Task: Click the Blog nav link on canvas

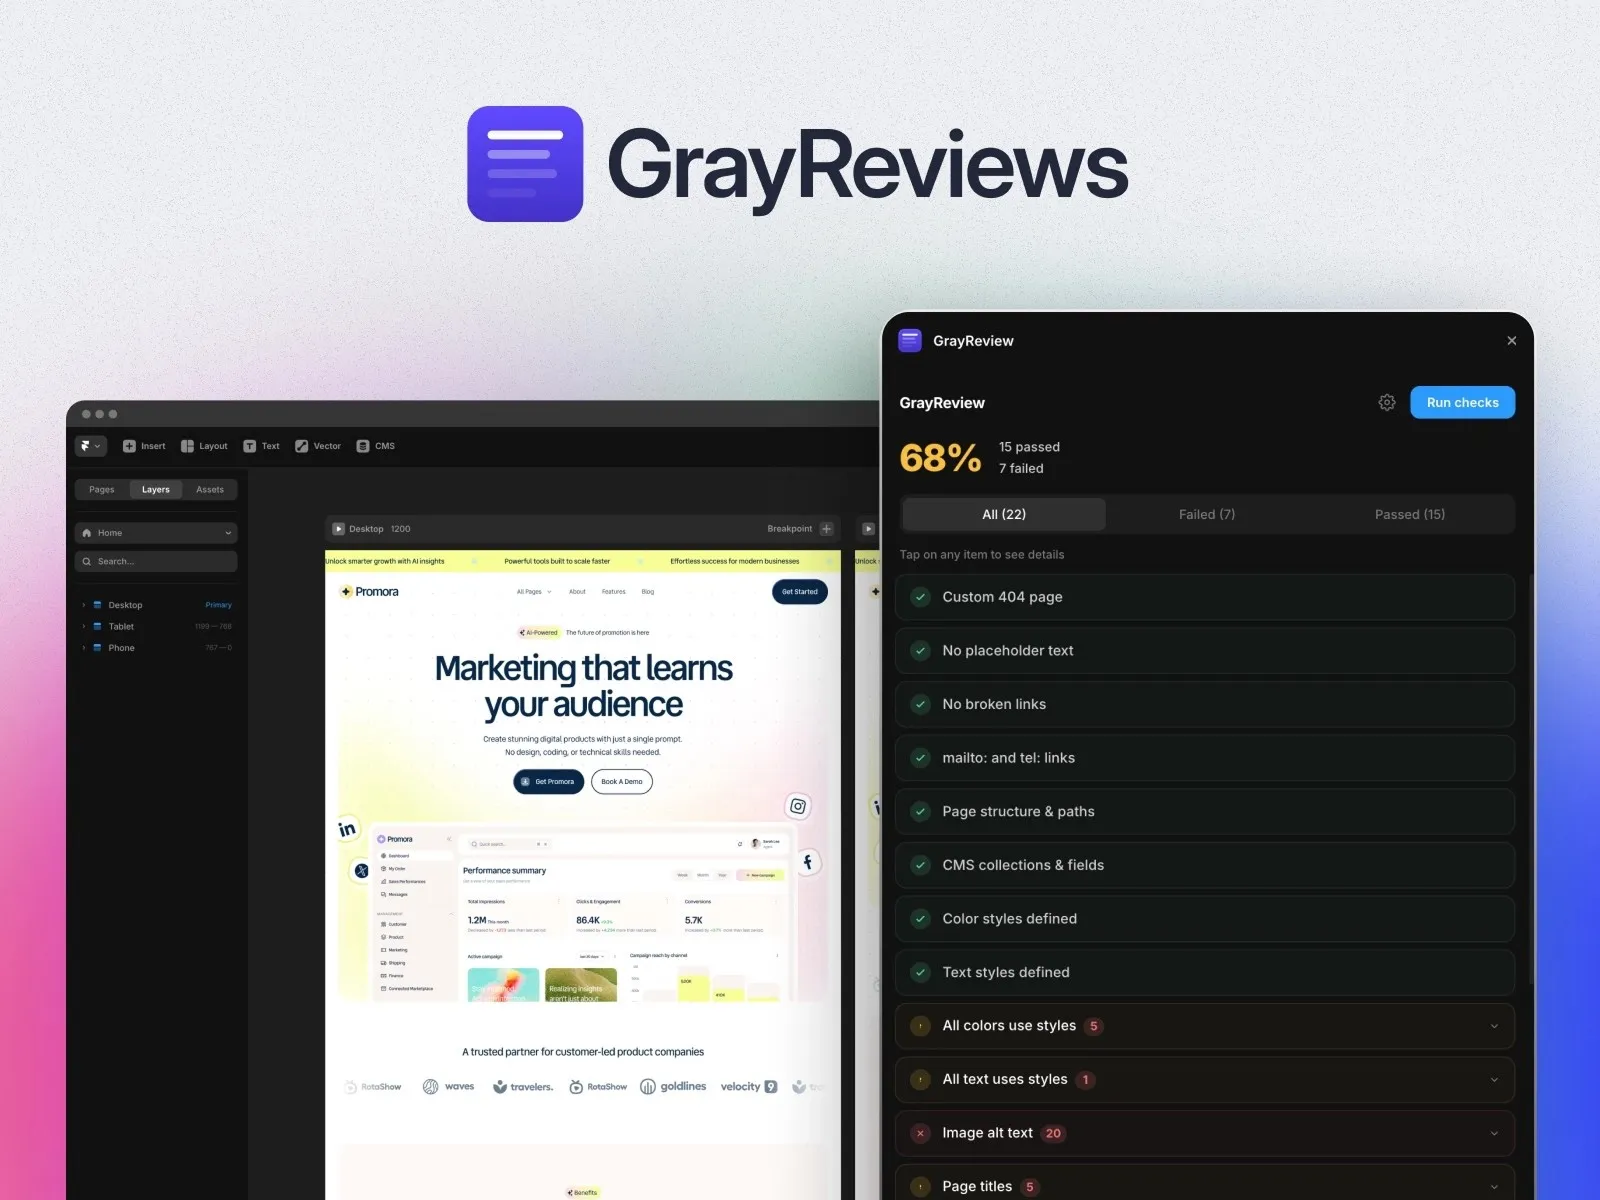Action: [648, 592]
